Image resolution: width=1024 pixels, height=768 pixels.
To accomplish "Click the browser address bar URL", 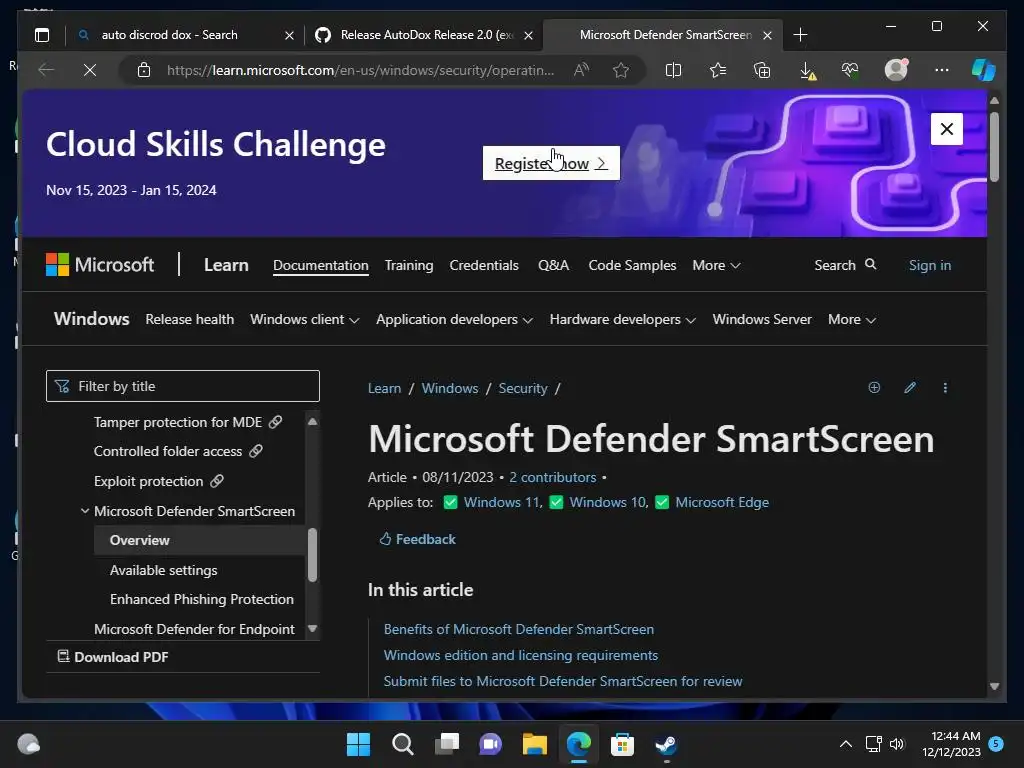I will (360, 70).
